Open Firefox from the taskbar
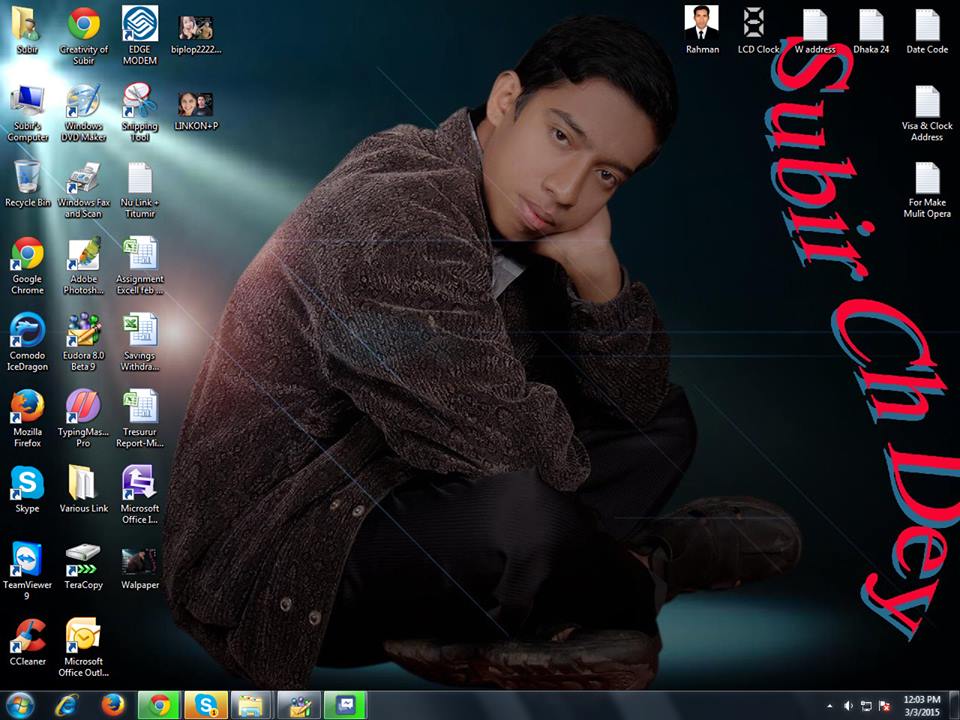The width and height of the screenshot is (960, 720). [x=113, y=706]
